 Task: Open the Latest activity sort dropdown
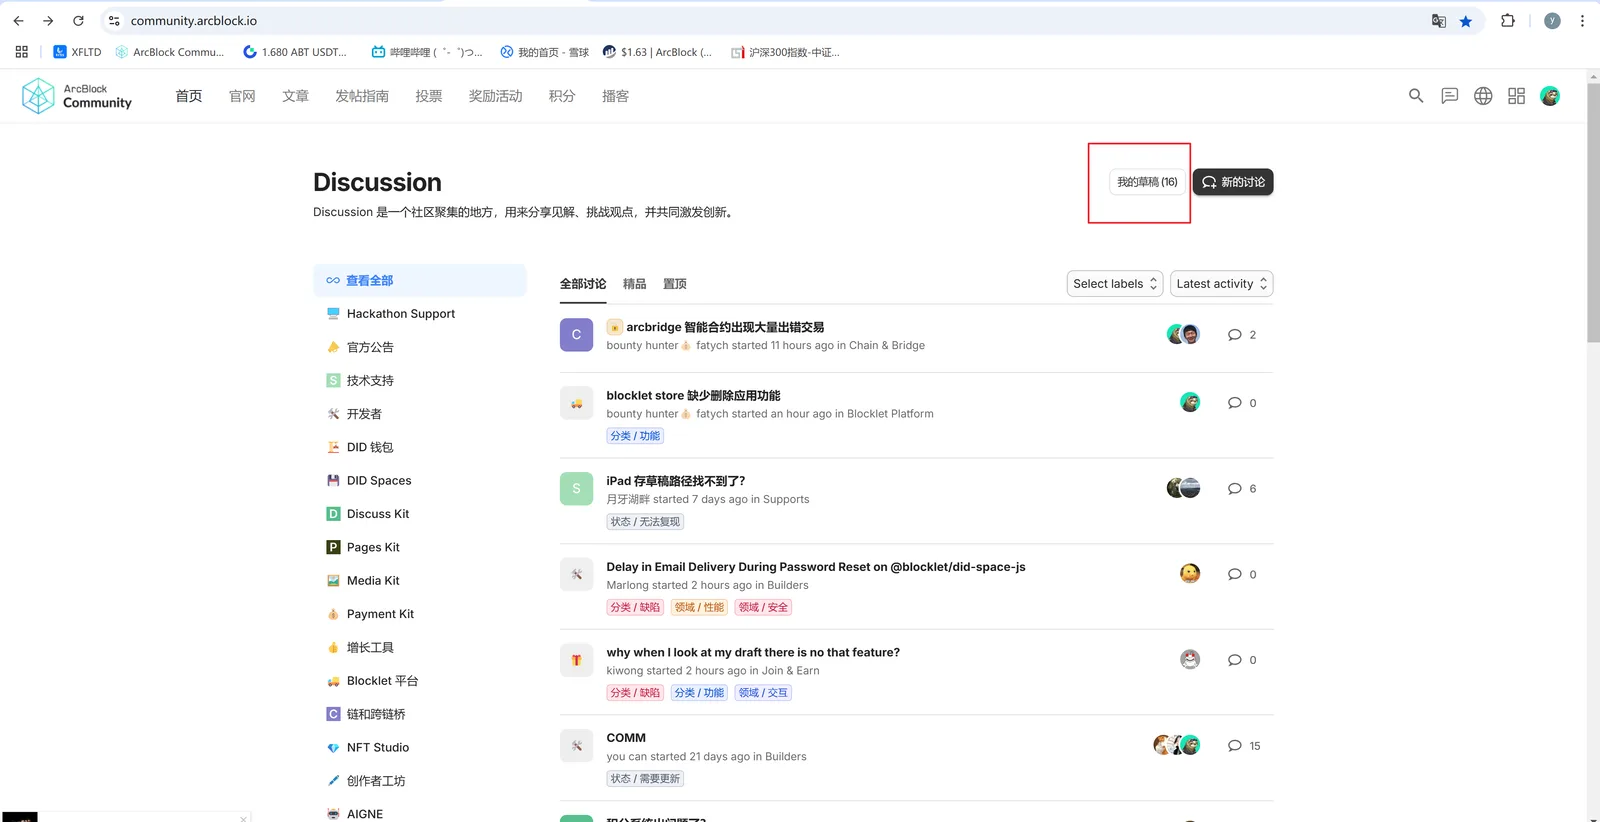point(1221,284)
